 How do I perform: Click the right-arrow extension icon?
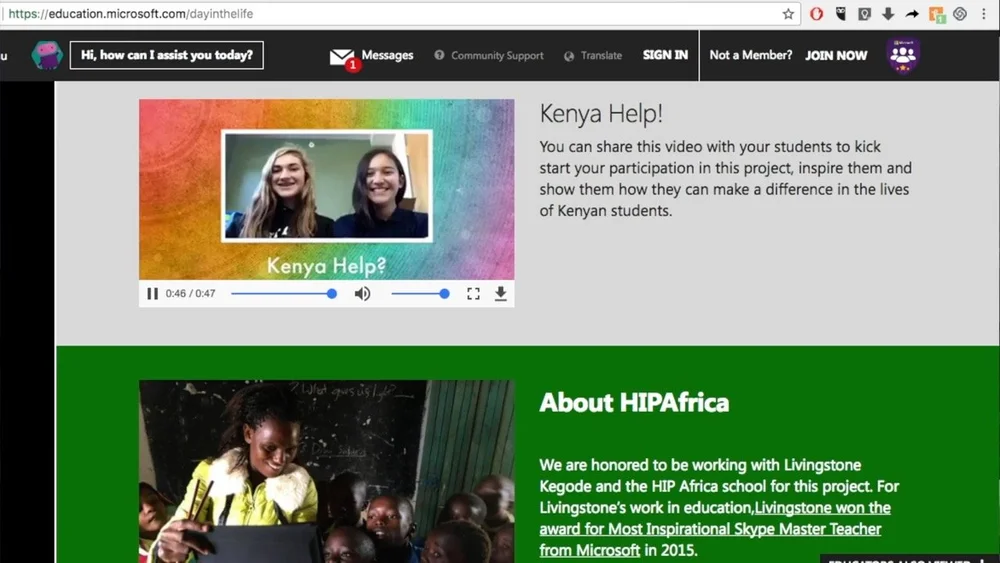pos(912,14)
